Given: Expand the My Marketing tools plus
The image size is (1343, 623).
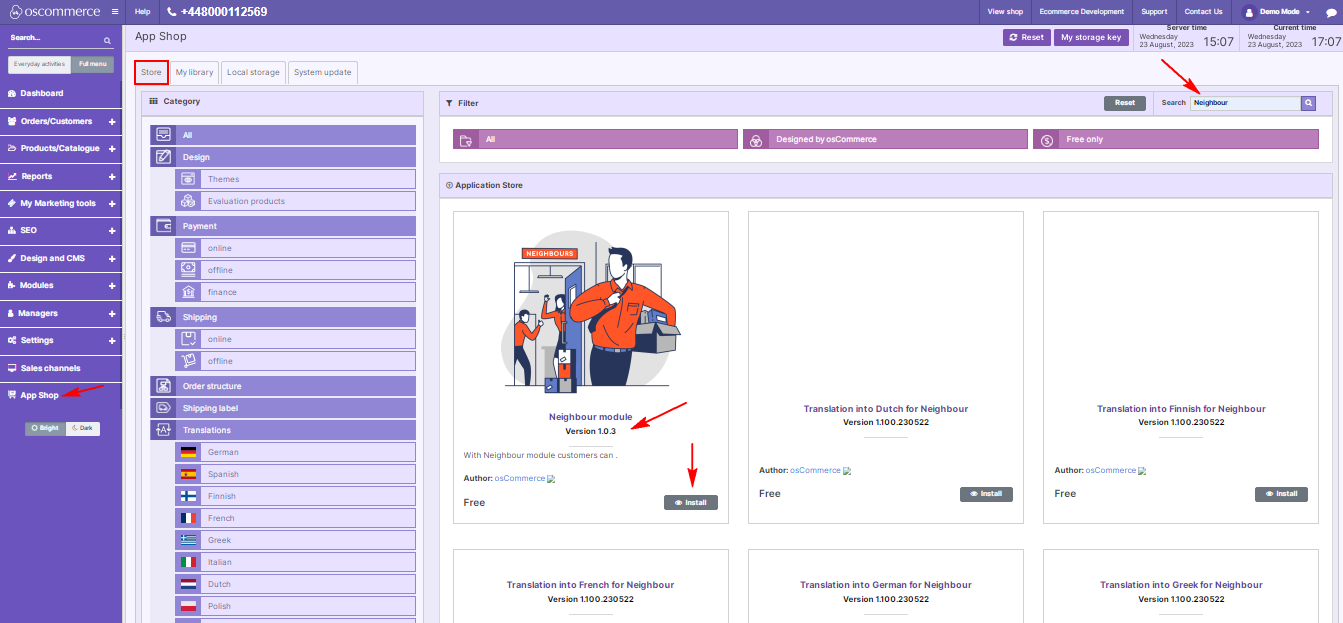Looking at the screenshot, I should click(x=112, y=203).
